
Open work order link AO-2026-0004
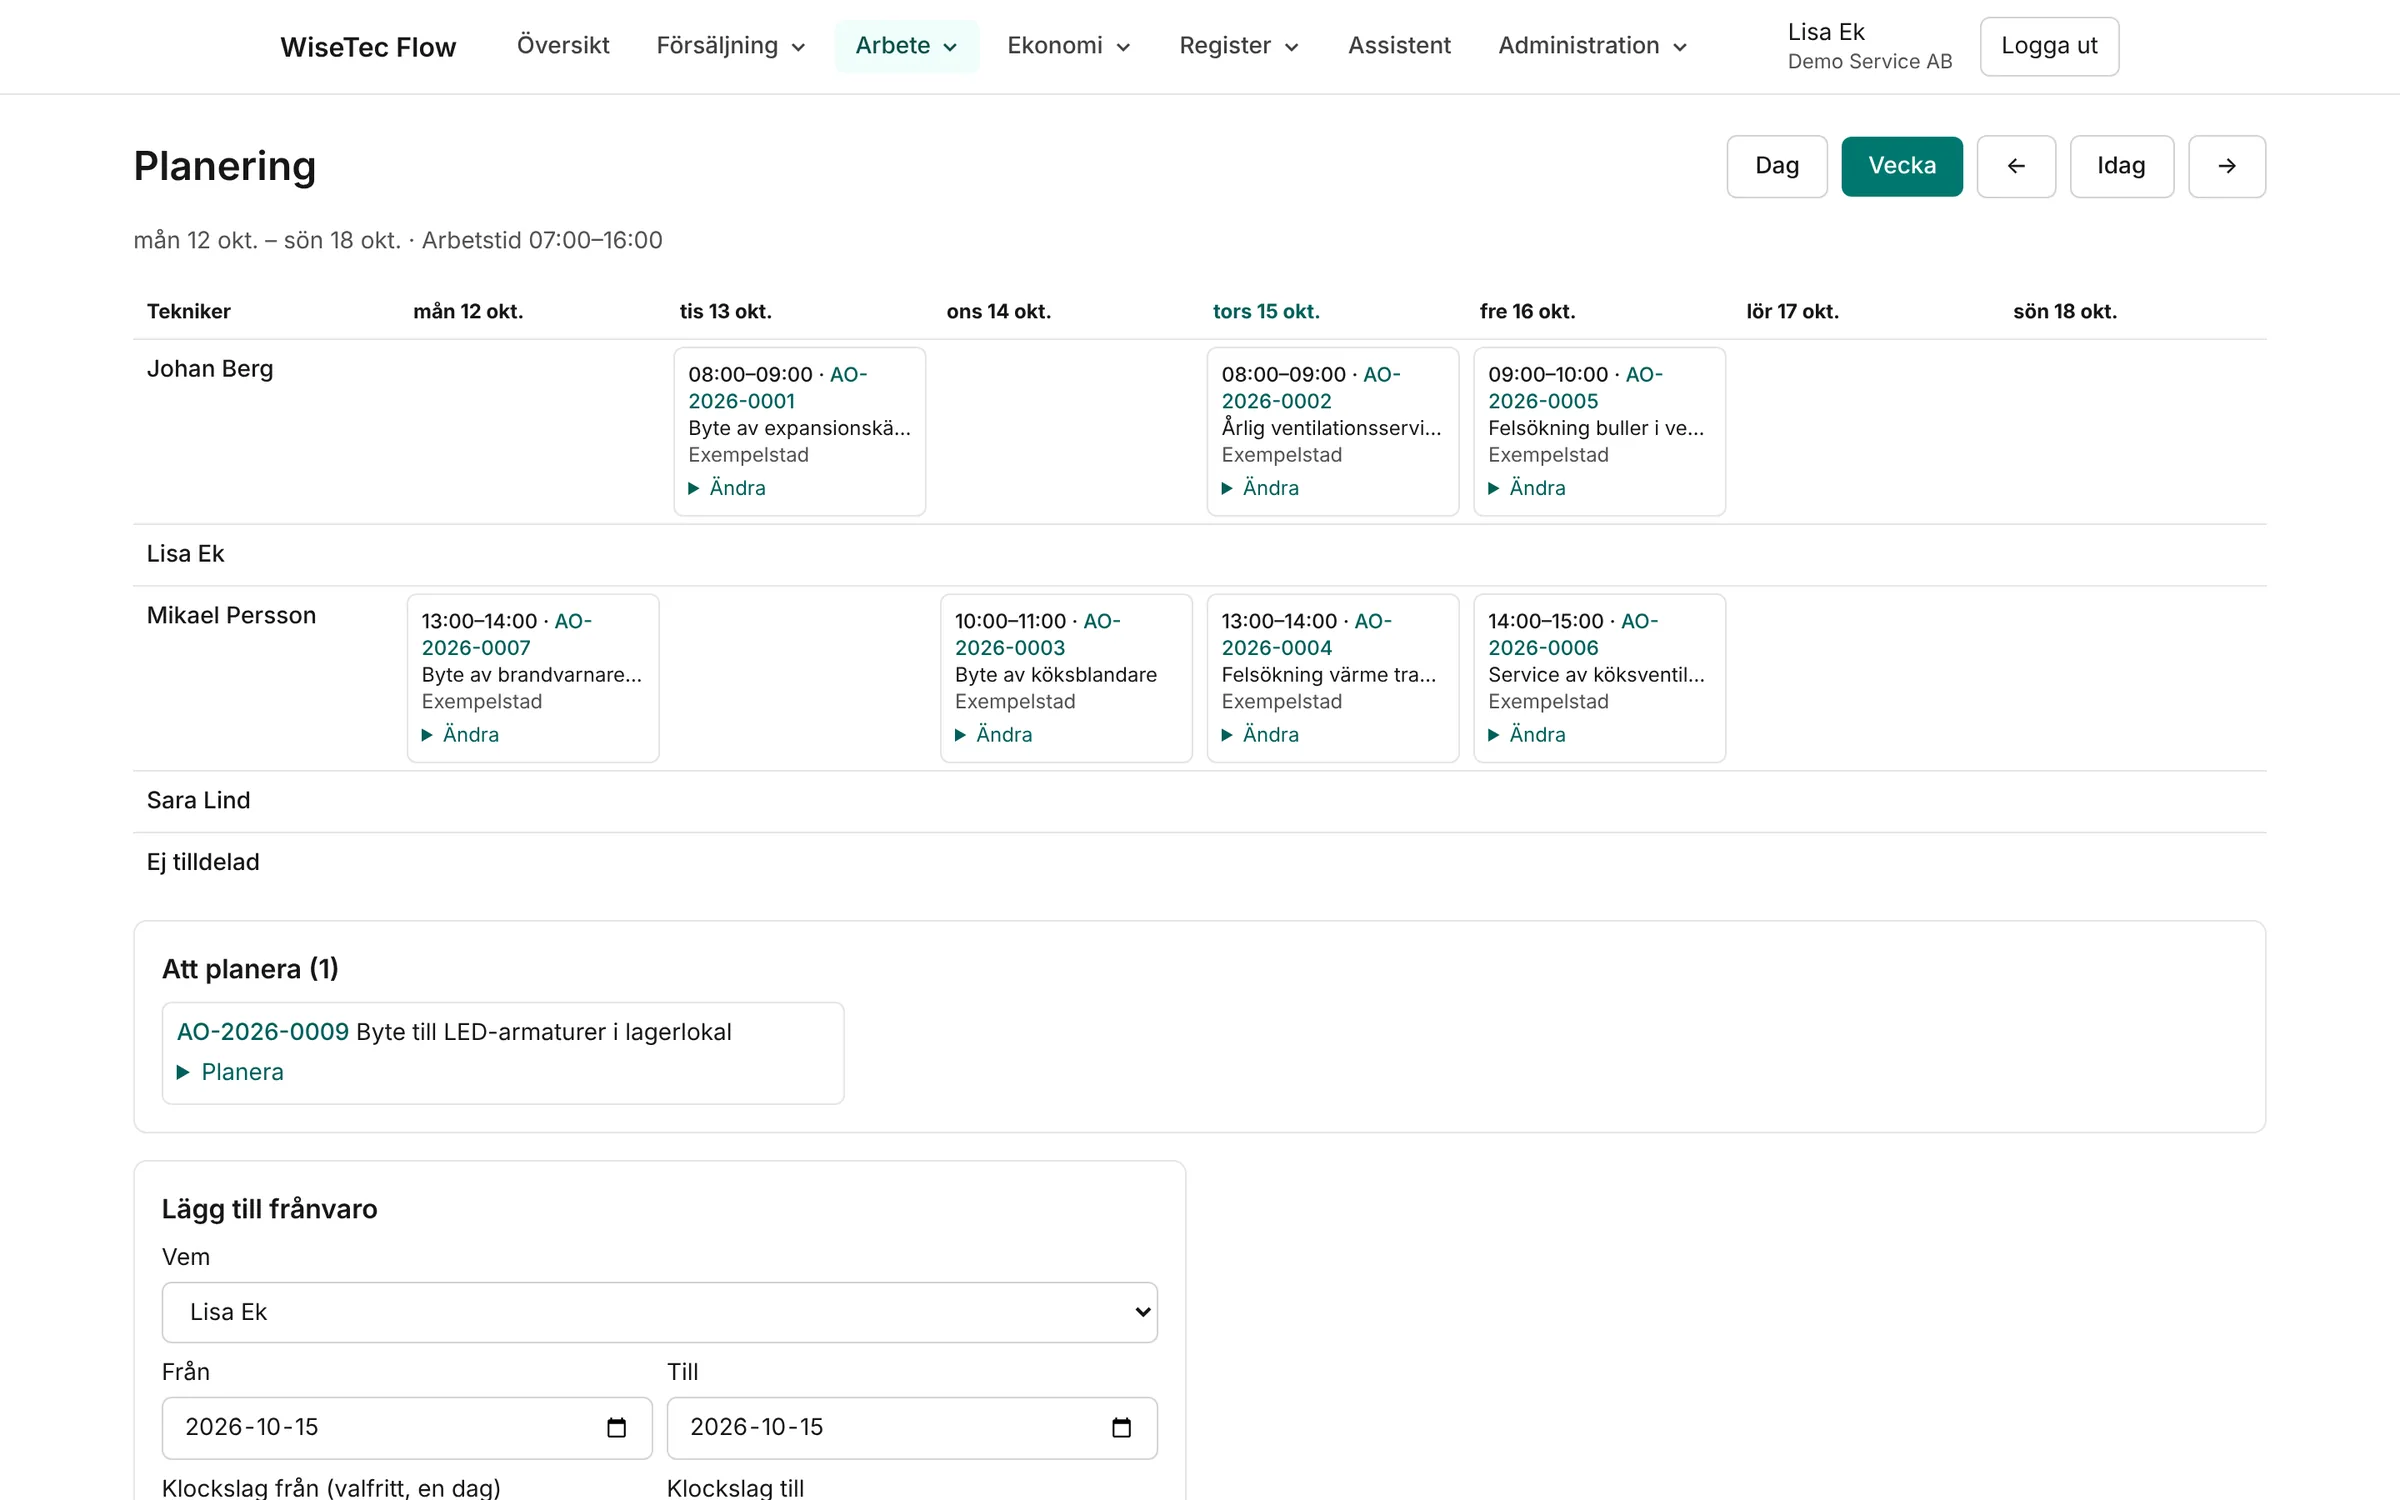(1276, 648)
